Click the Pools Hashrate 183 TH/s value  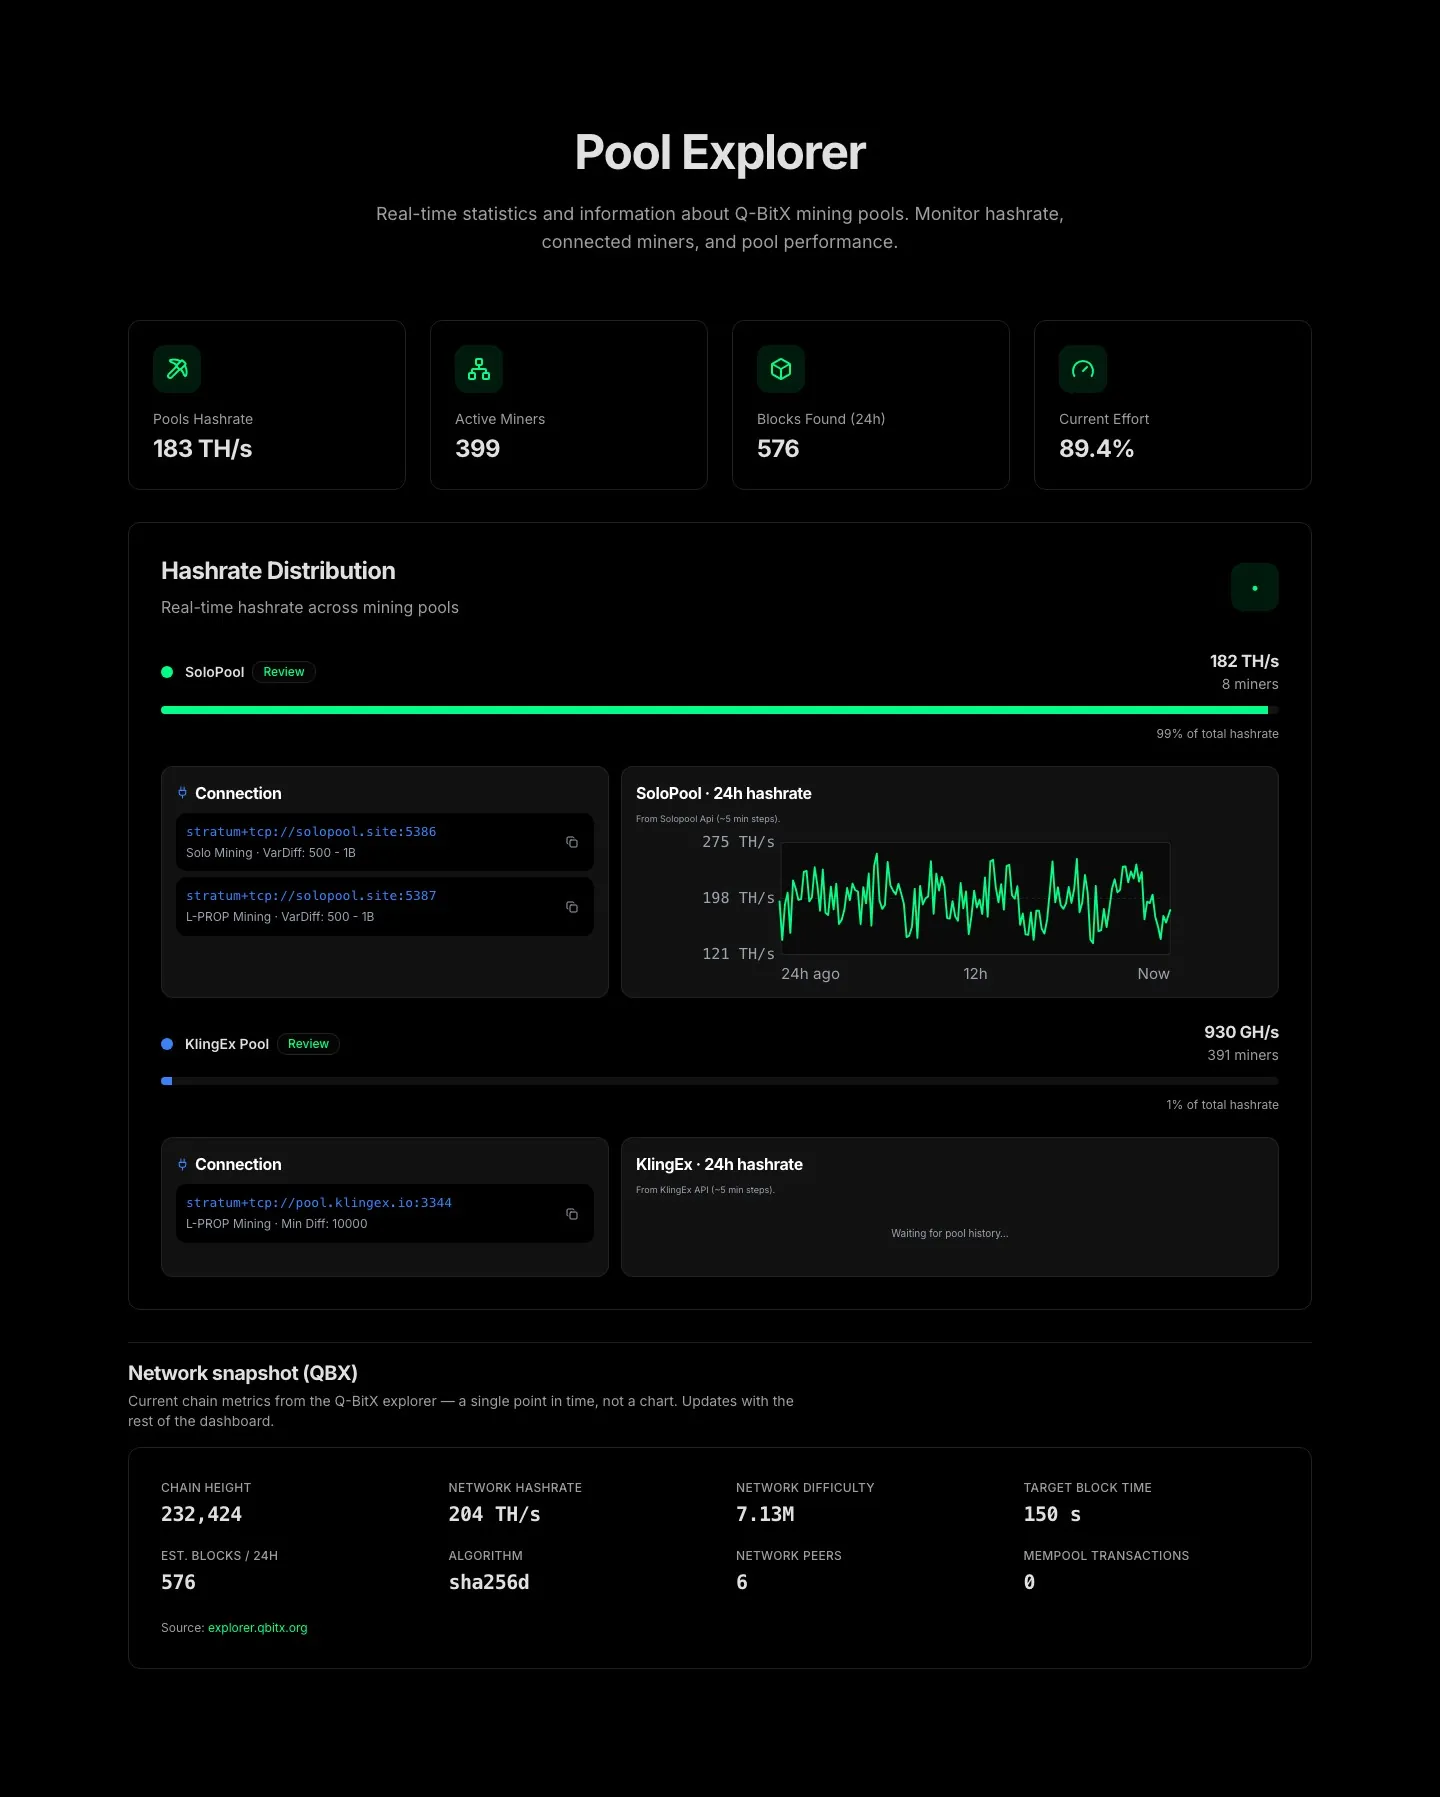click(202, 449)
